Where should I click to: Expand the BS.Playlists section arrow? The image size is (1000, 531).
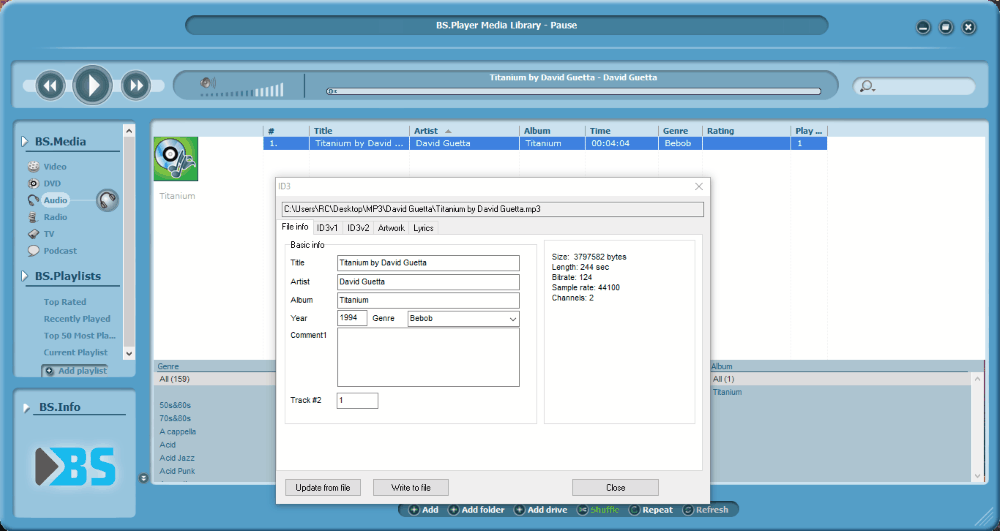pos(24,276)
